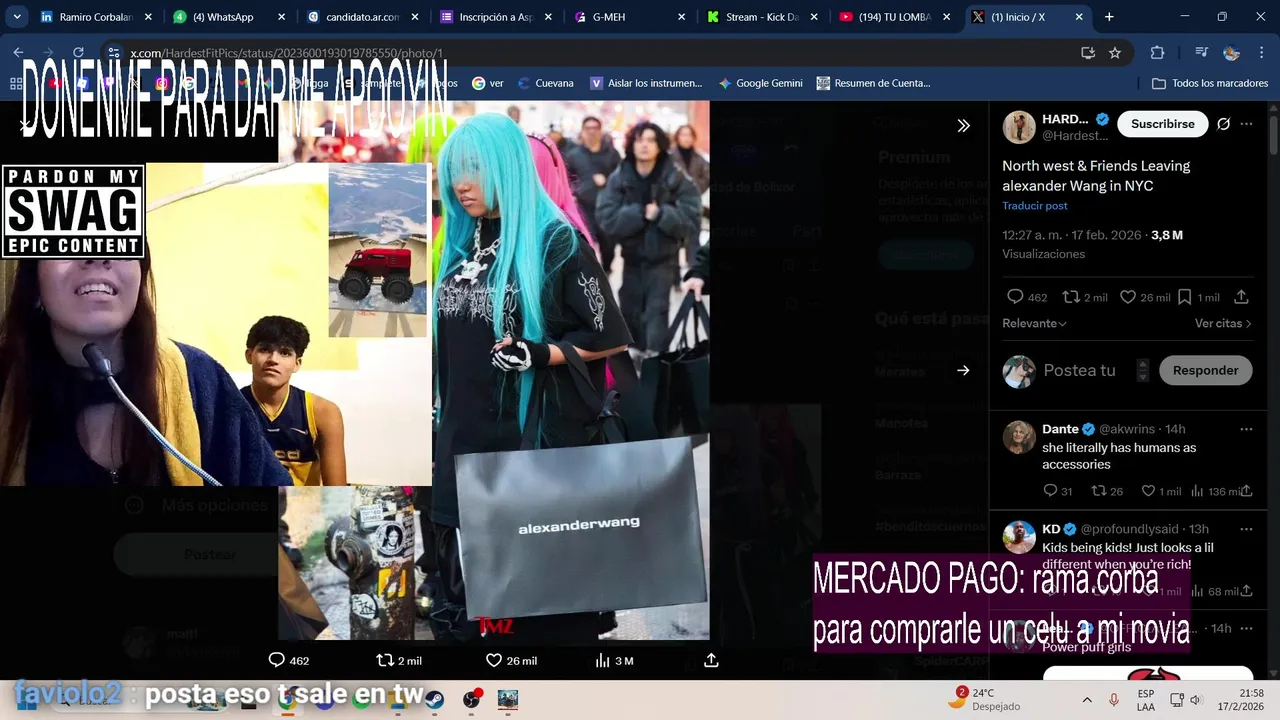The height and width of the screenshot is (720, 1280).
Task: Open Chrome three-dot menu
Action: tap(1261, 53)
